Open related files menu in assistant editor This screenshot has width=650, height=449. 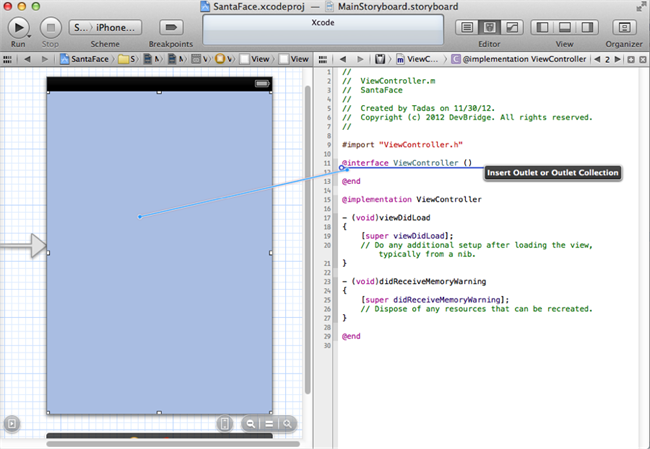(323, 60)
